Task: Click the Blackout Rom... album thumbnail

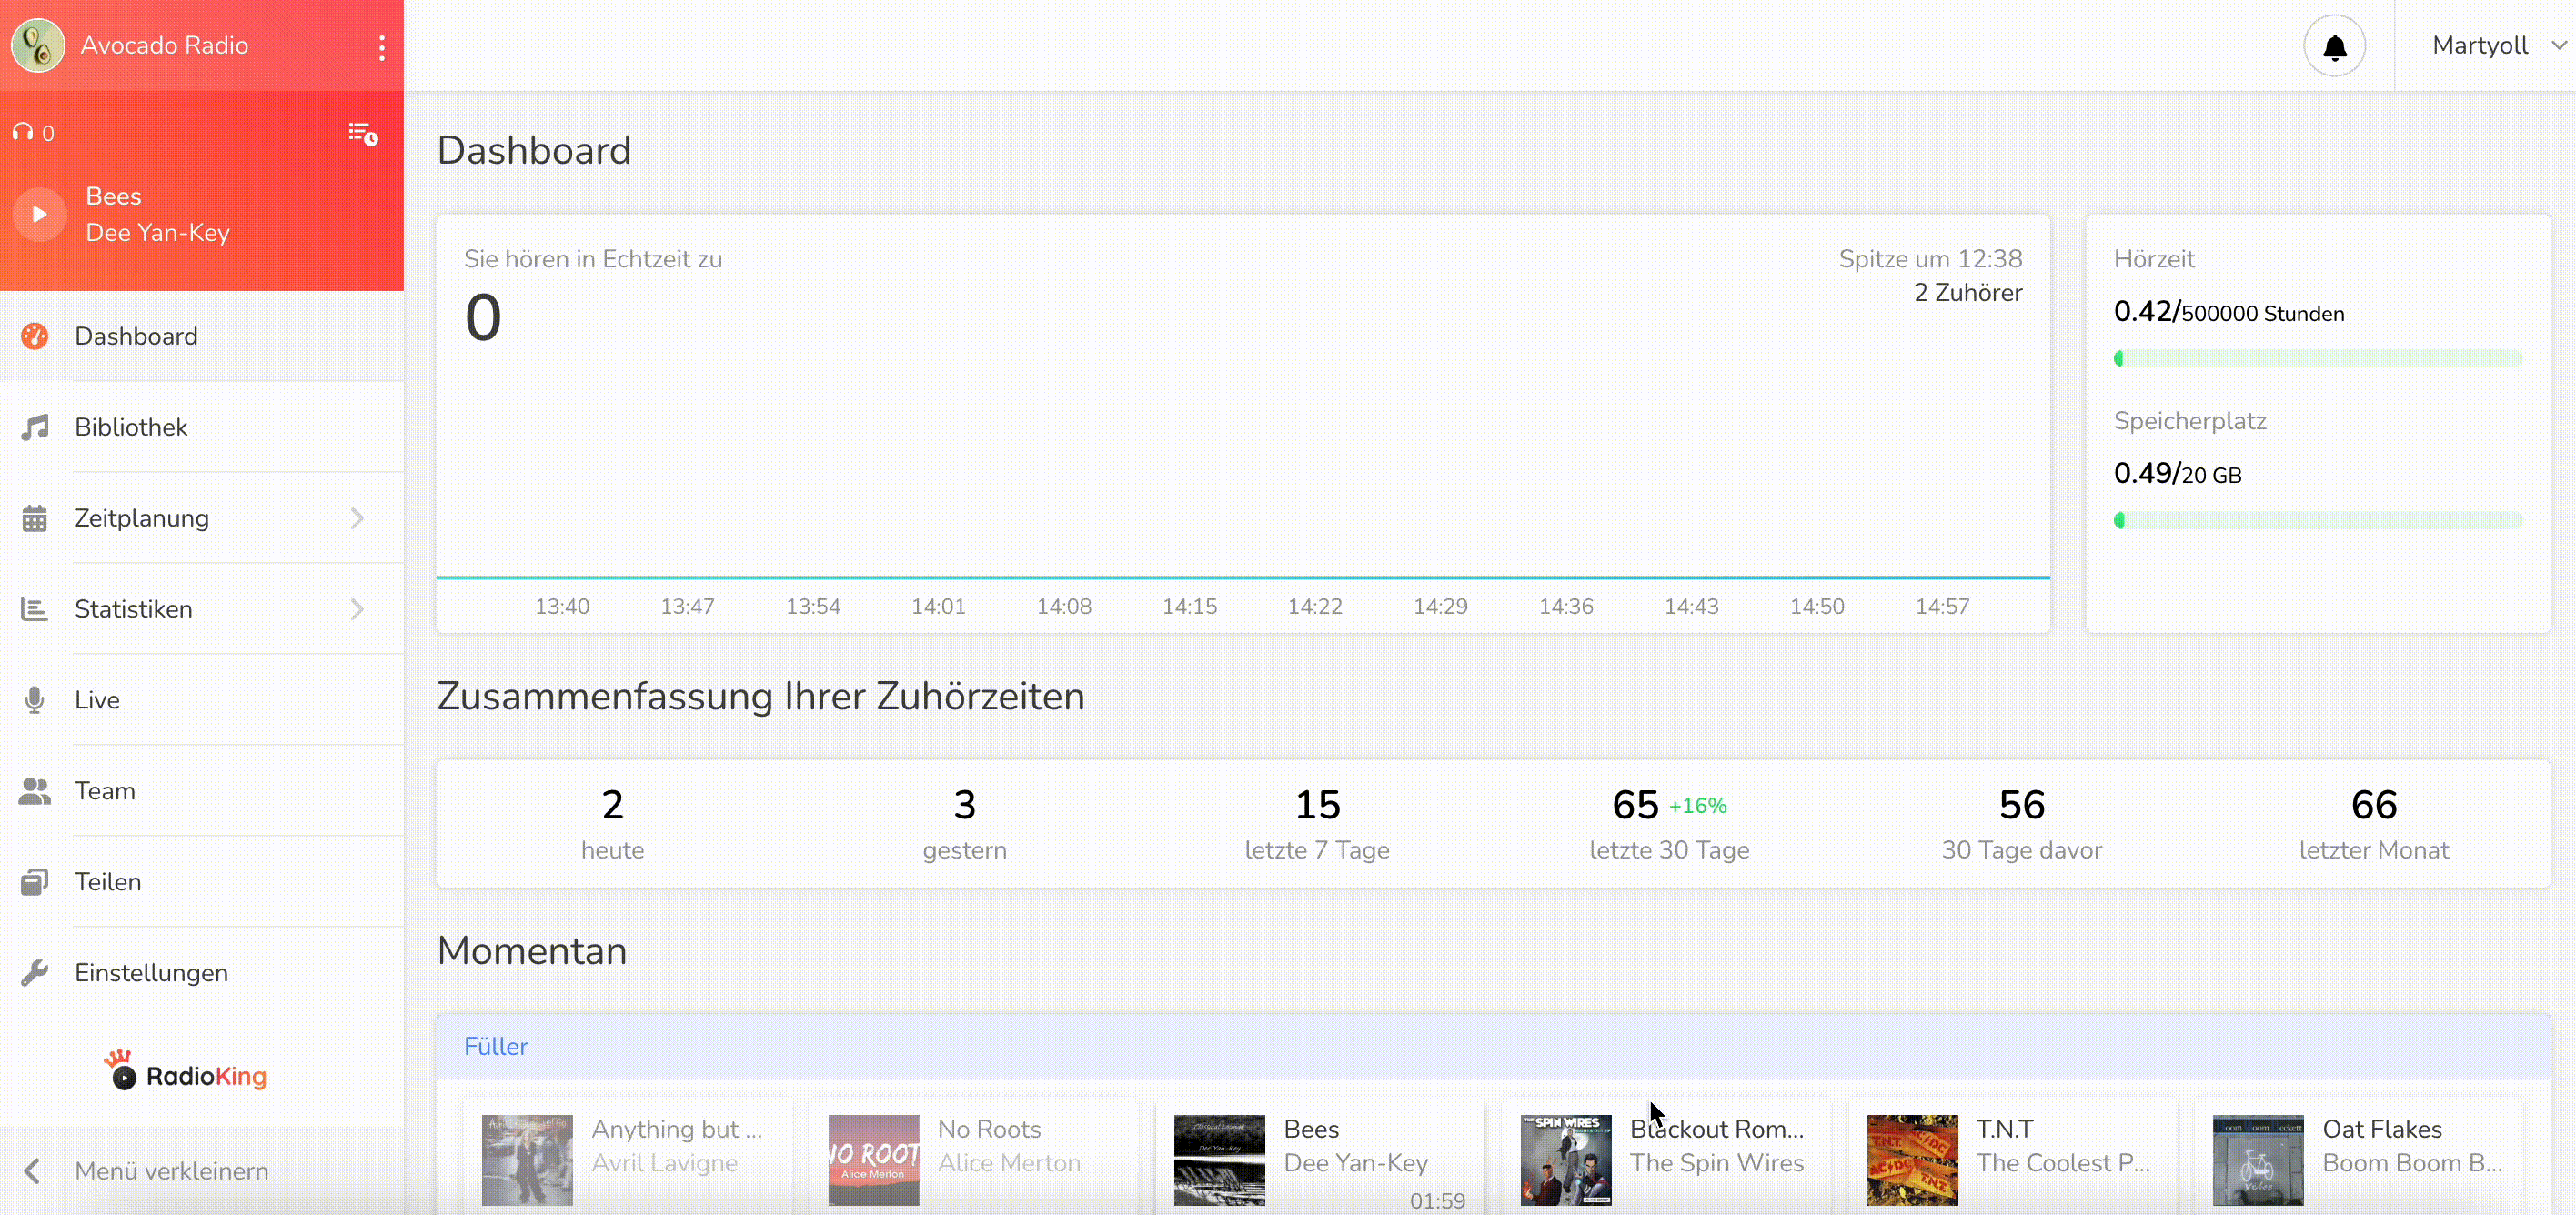Action: [1565, 1160]
